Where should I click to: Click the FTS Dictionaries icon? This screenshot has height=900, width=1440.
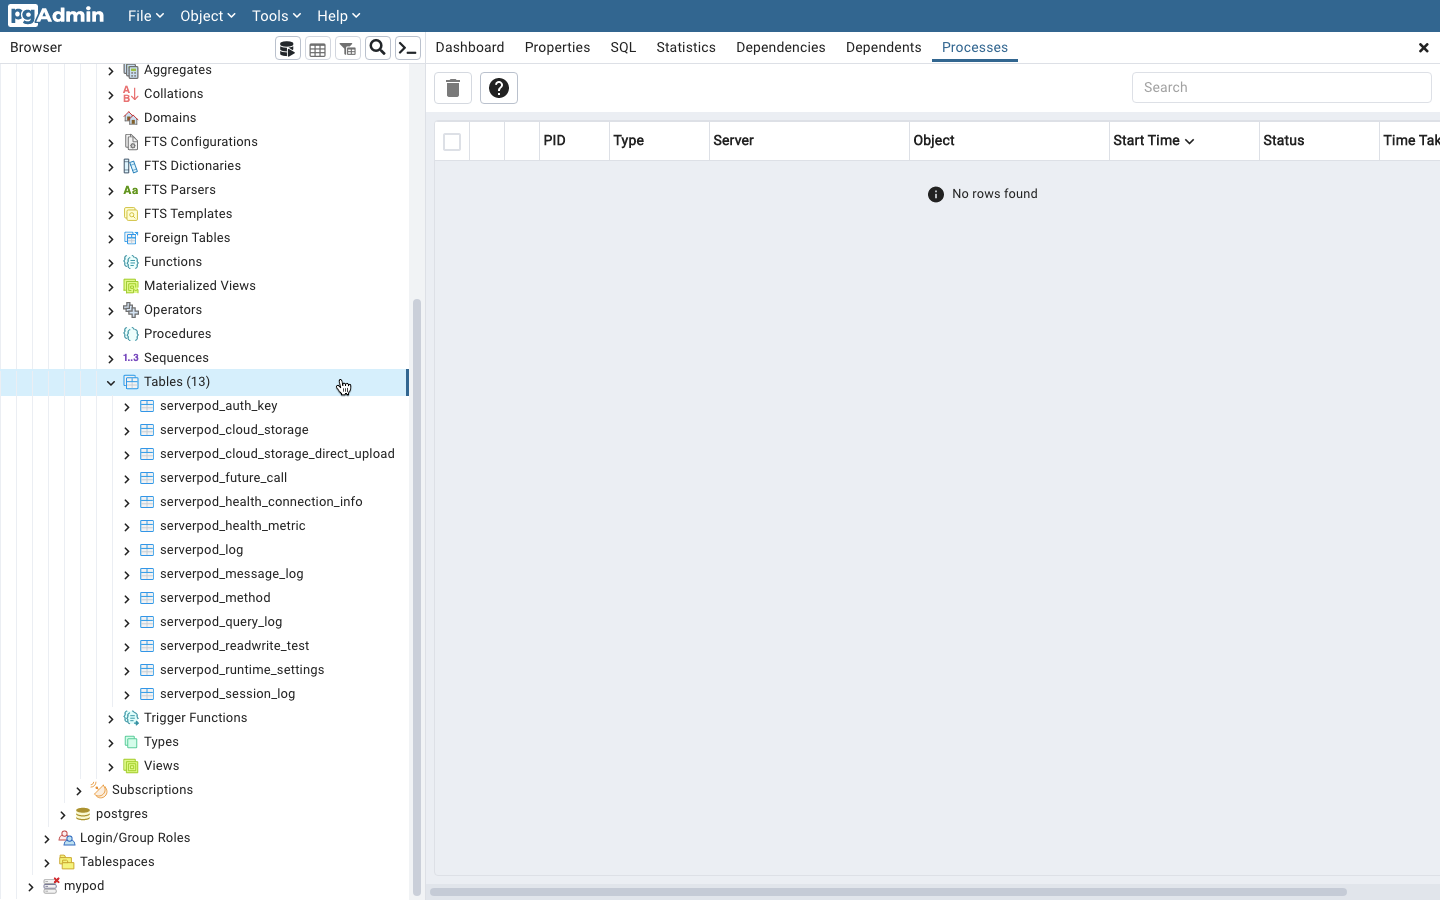(131, 166)
